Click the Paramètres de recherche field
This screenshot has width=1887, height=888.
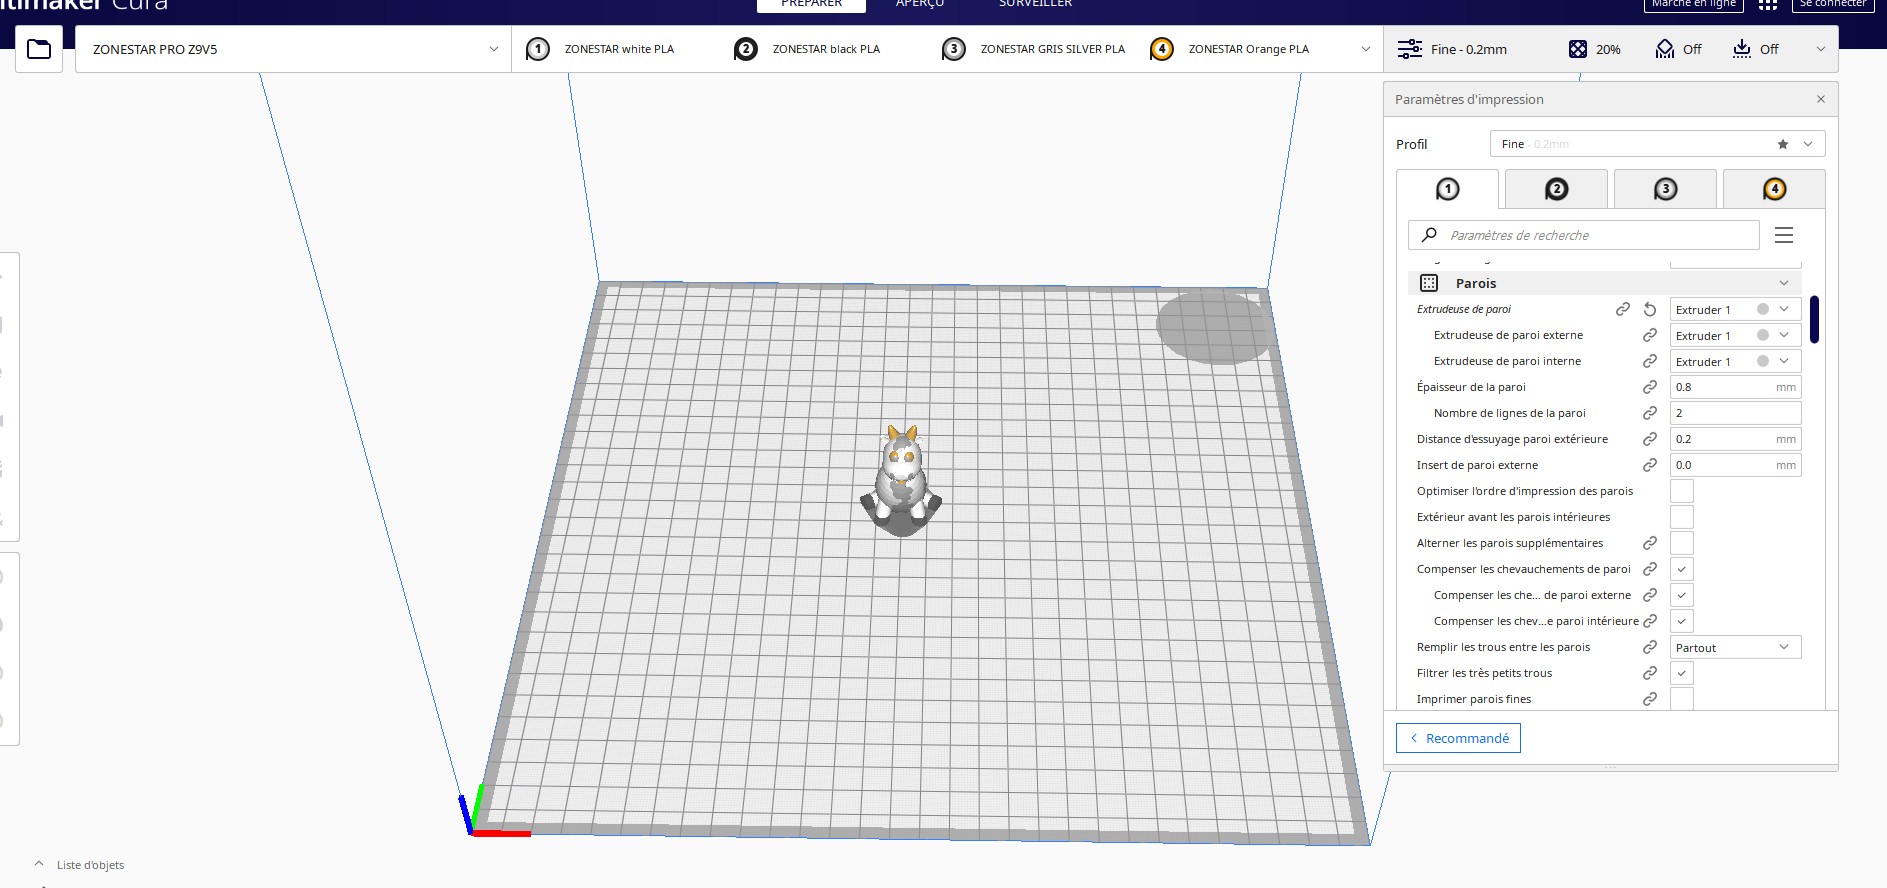pos(1584,235)
